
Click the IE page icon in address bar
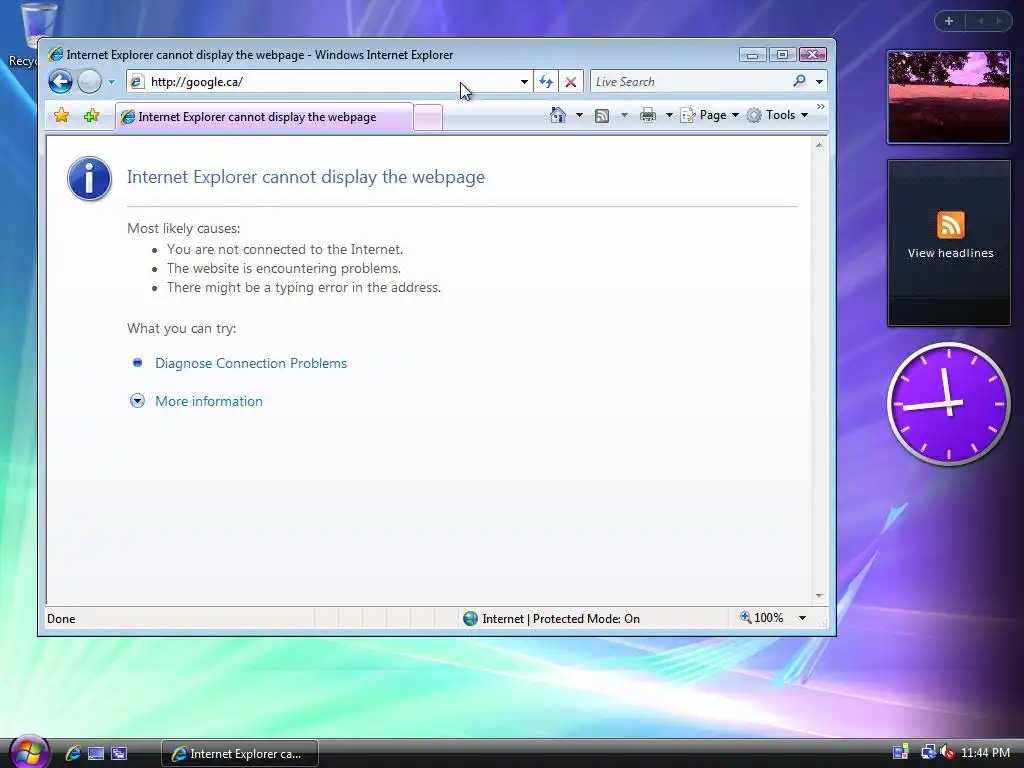(x=136, y=82)
